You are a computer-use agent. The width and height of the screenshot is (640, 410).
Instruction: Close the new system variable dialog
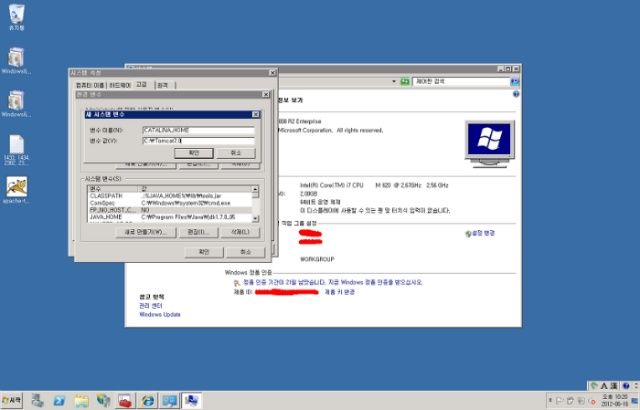tap(256, 115)
